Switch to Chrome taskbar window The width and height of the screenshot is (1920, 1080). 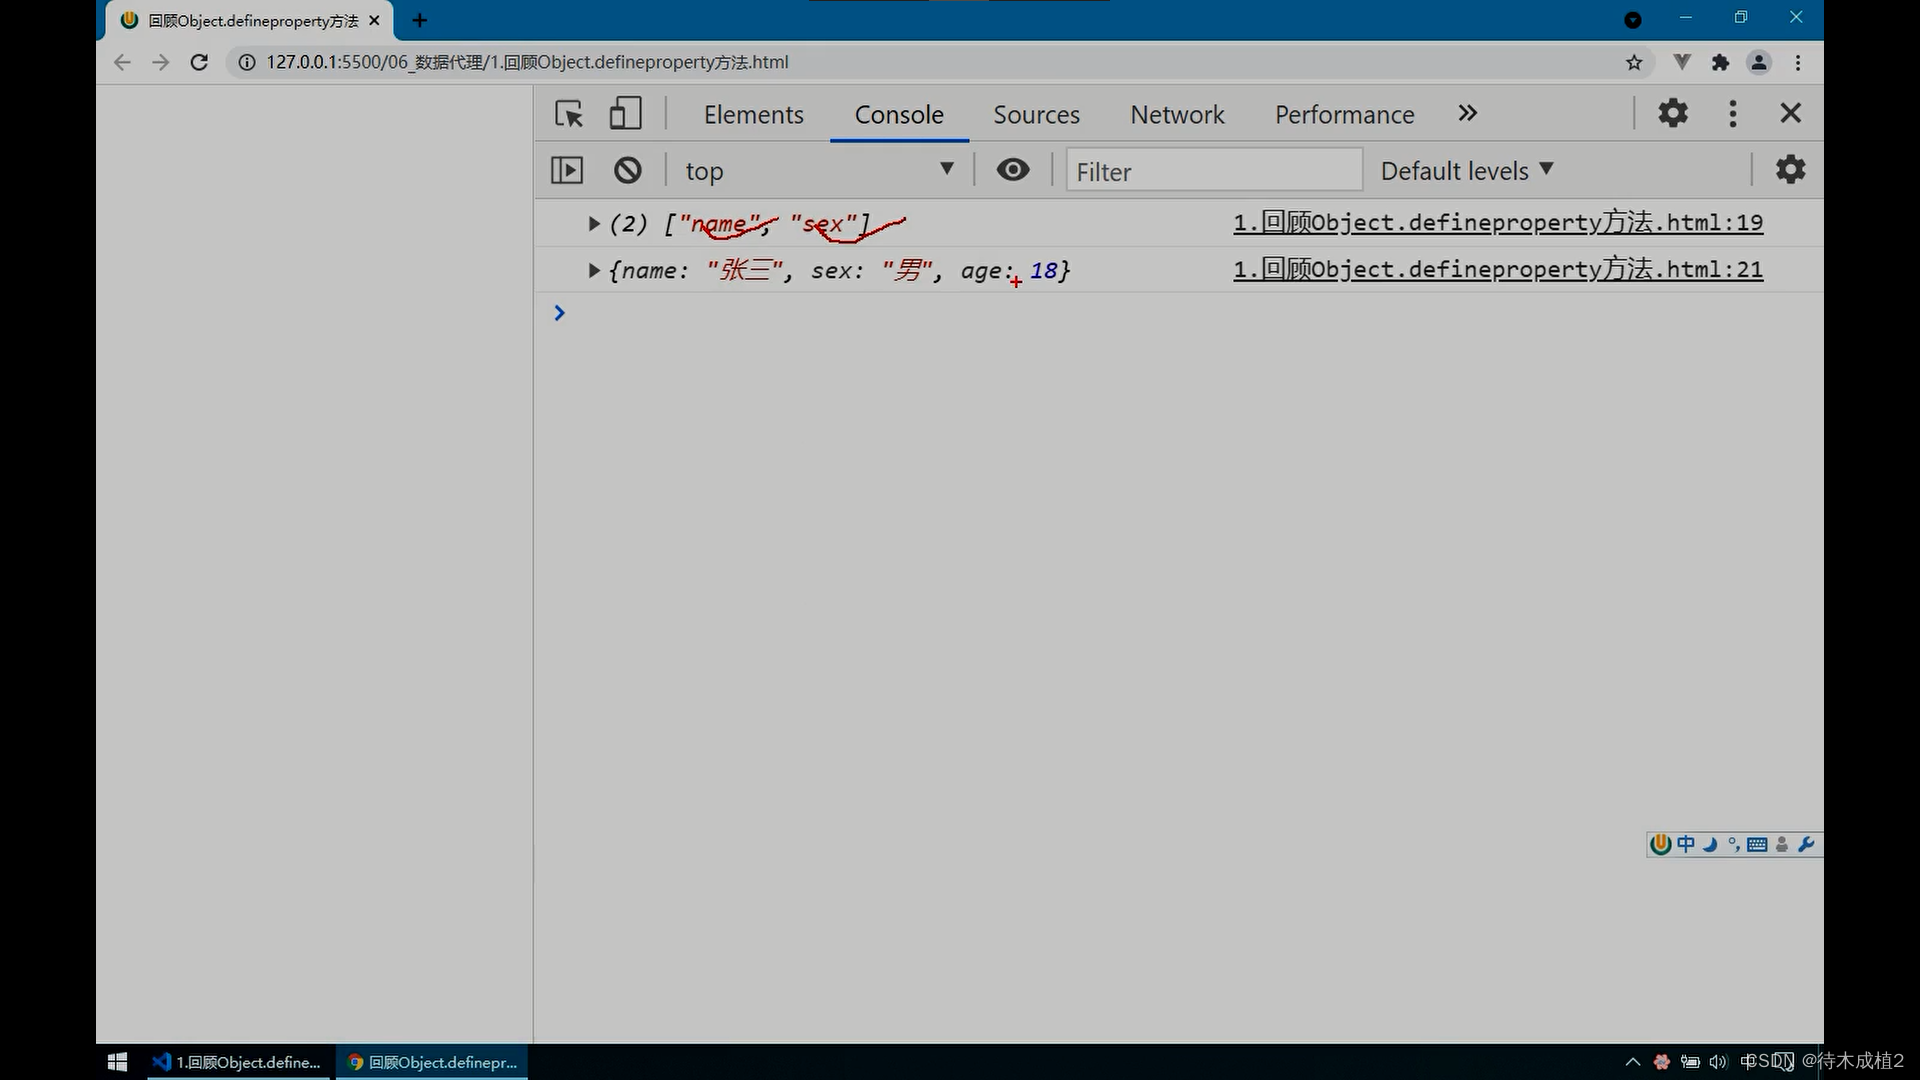click(432, 1062)
